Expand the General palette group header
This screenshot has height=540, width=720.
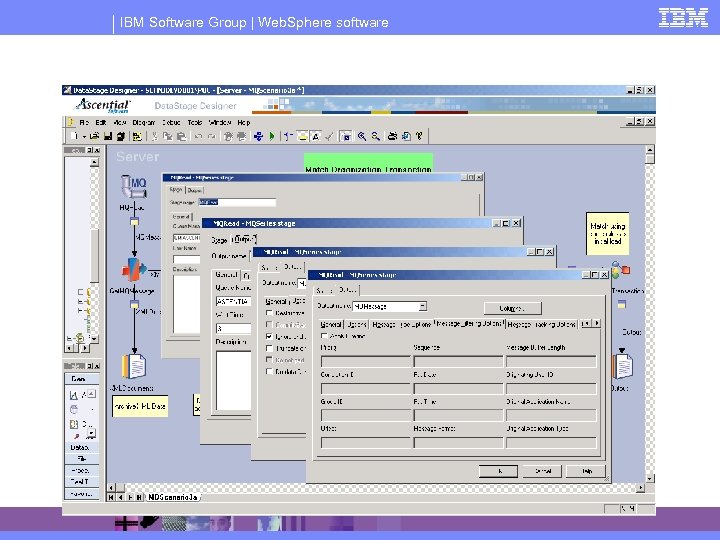(81, 379)
